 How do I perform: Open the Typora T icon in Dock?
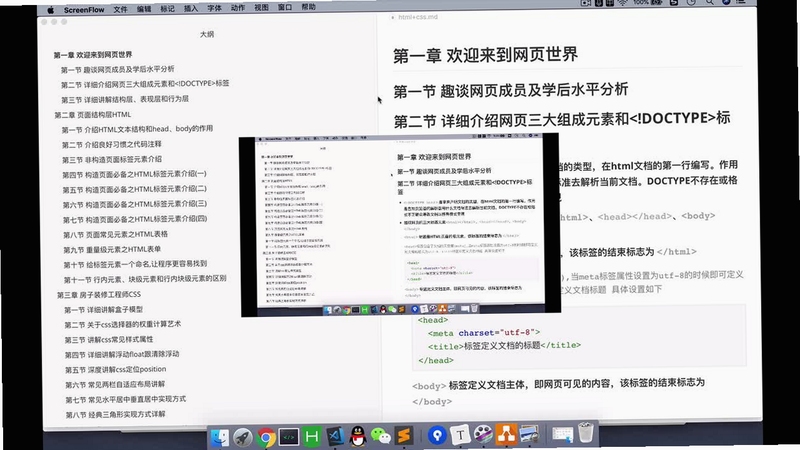click(460, 435)
